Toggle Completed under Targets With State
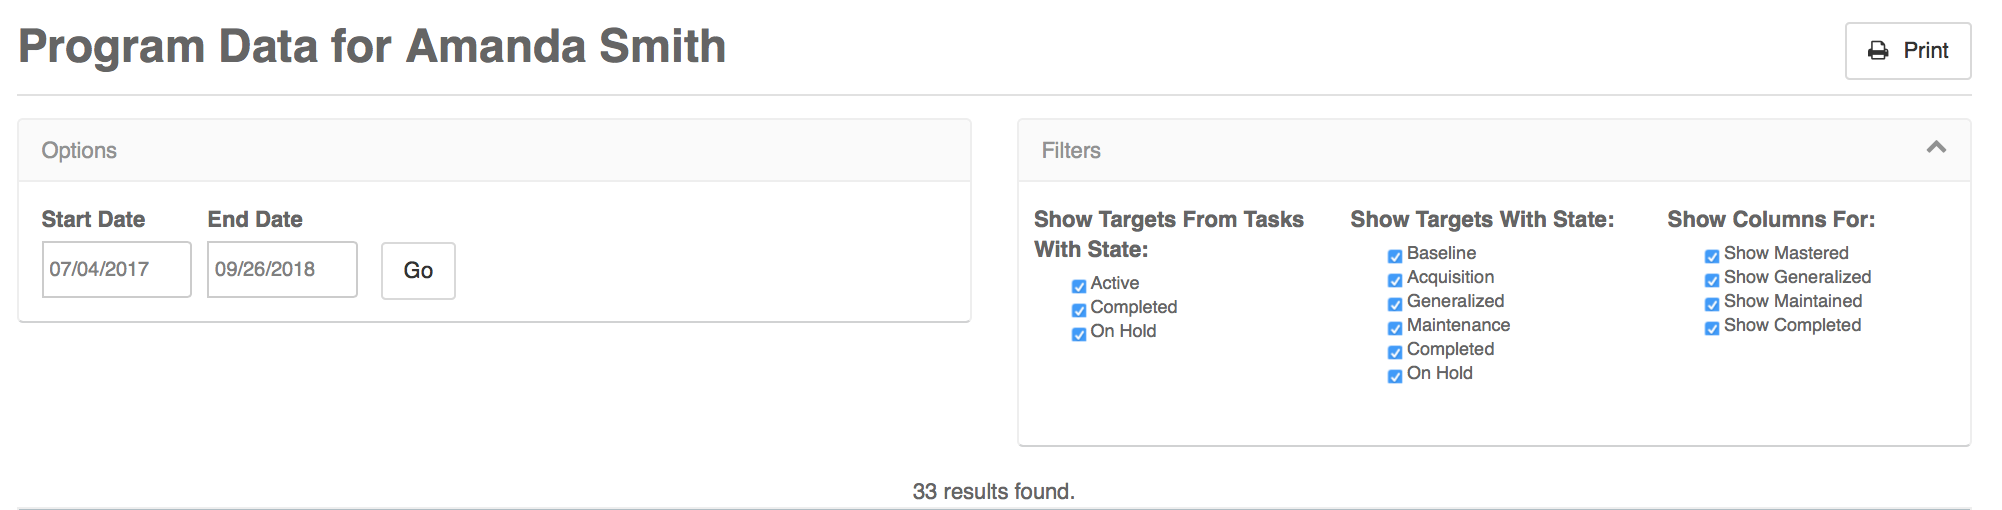Screen dimensions: 2002x510 click(x=1395, y=352)
